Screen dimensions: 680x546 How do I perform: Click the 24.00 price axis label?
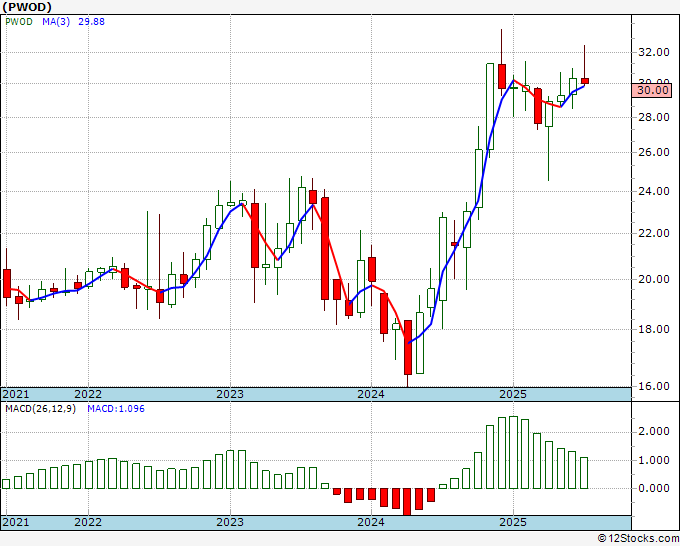point(654,191)
